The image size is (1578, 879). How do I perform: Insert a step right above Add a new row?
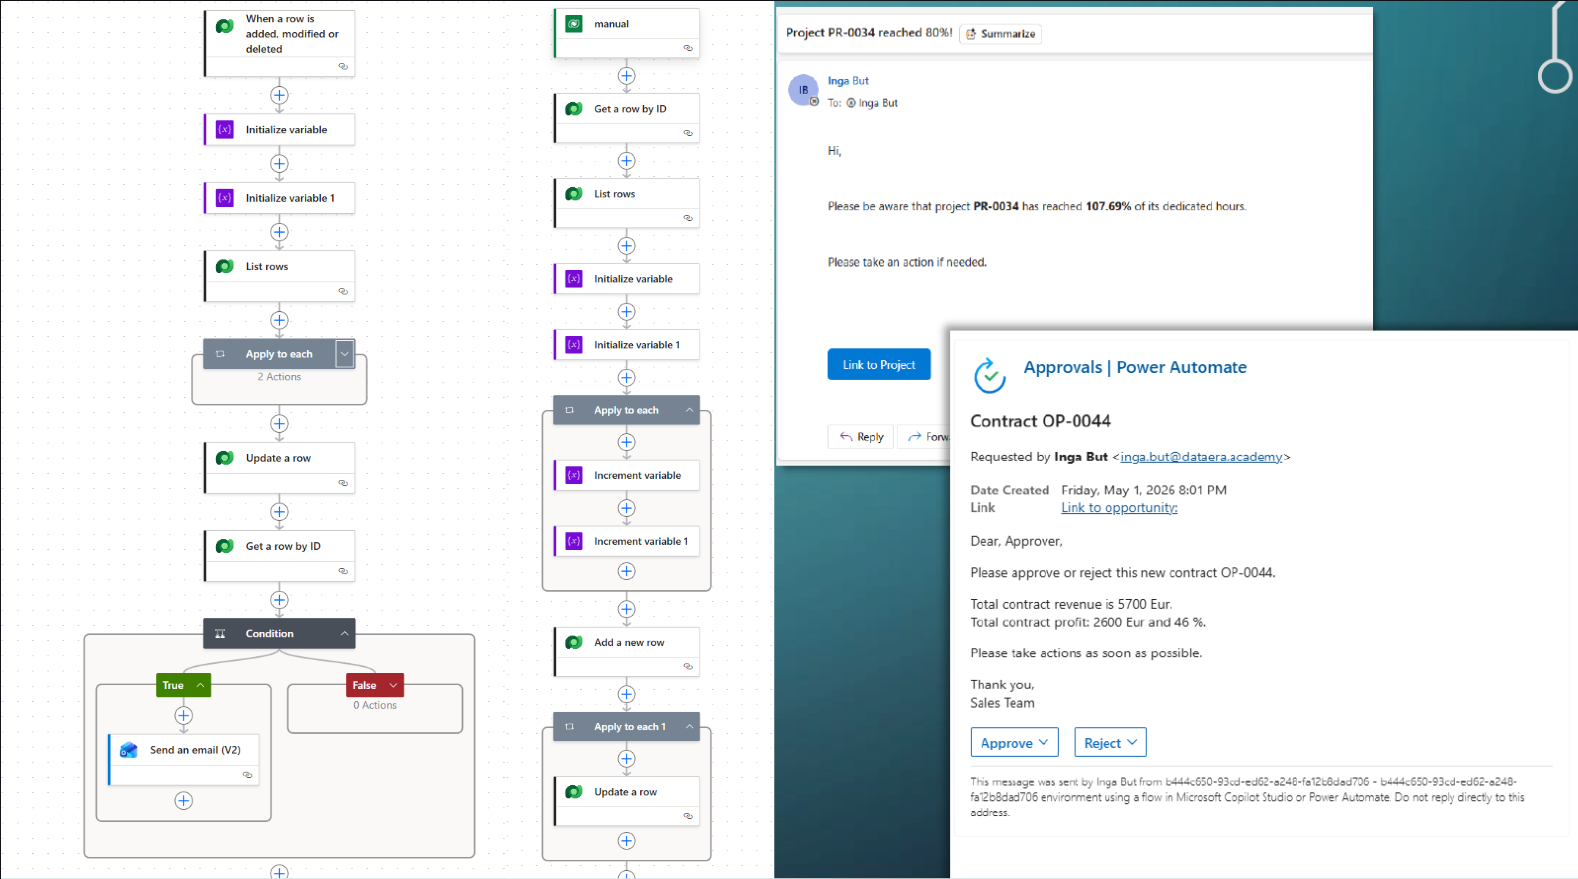point(626,609)
